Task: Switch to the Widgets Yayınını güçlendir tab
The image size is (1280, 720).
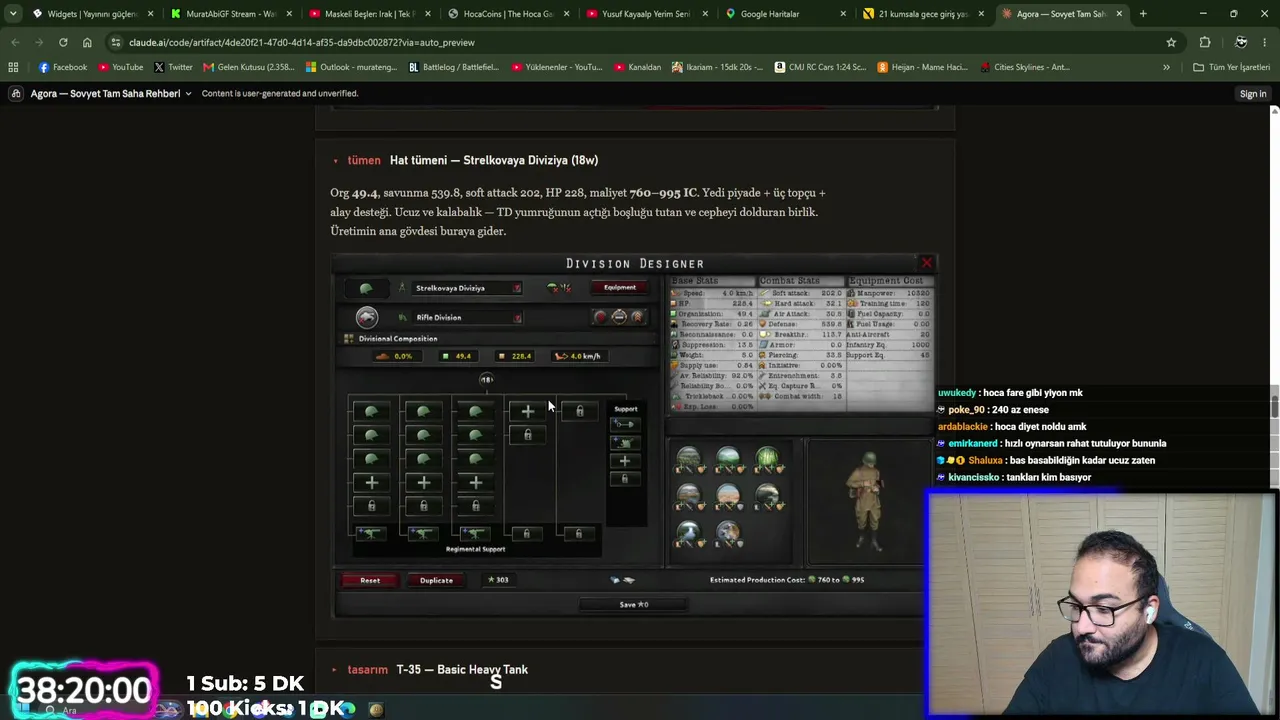Action: click(x=94, y=14)
